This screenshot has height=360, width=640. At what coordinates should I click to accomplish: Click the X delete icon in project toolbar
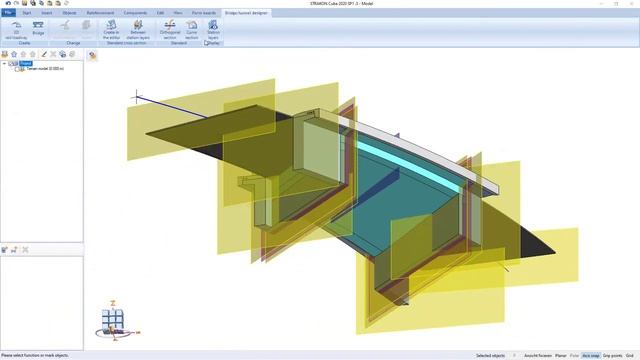pos(53,54)
